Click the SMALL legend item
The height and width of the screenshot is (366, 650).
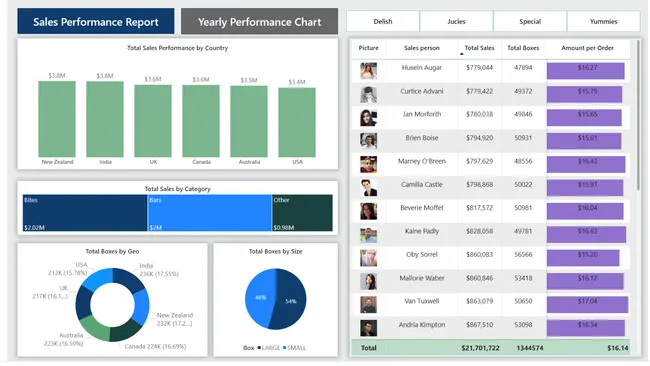click(294, 348)
